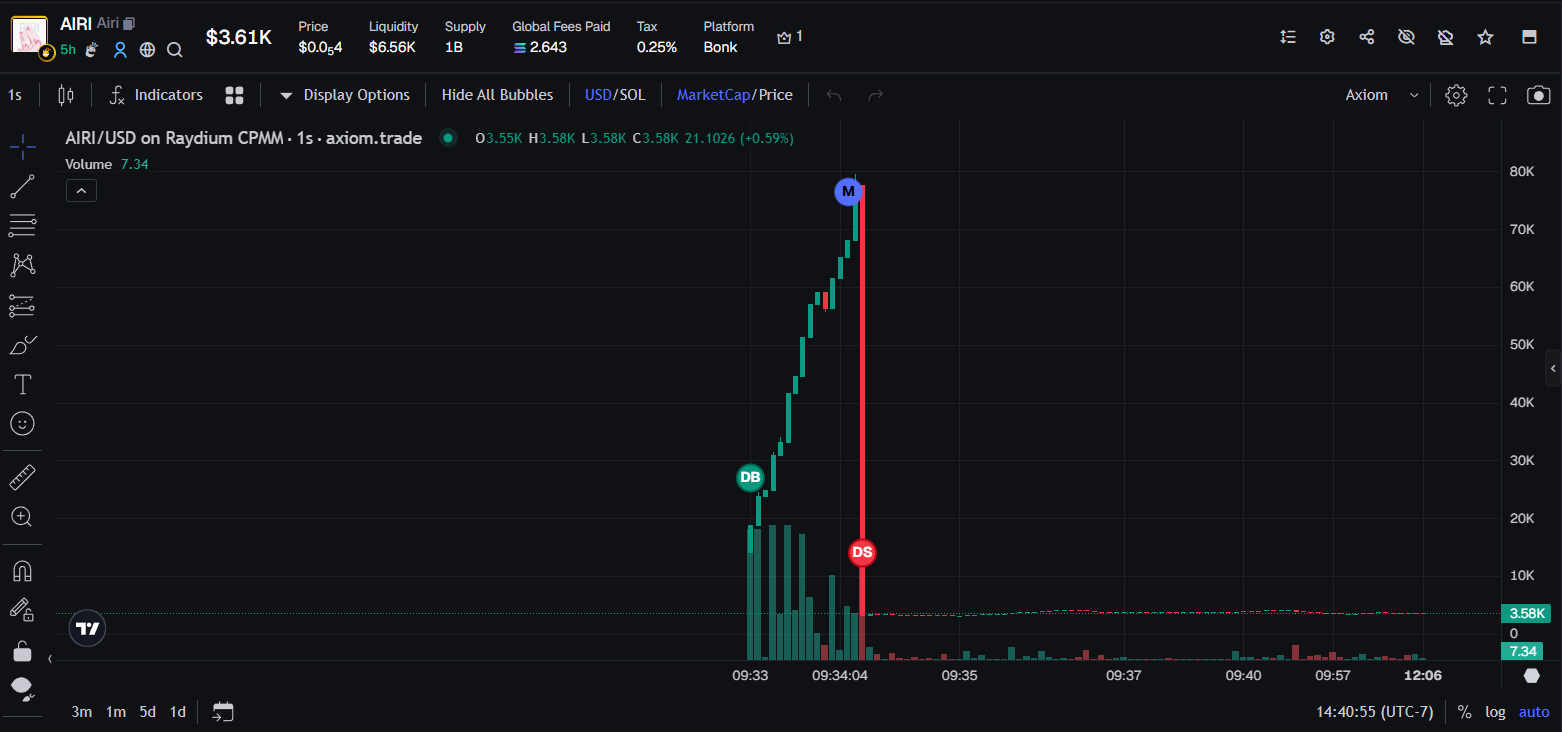This screenshot has width=1562, height=732.
Task: Activate the magnet snap mode
Action: tap(22, 571)
